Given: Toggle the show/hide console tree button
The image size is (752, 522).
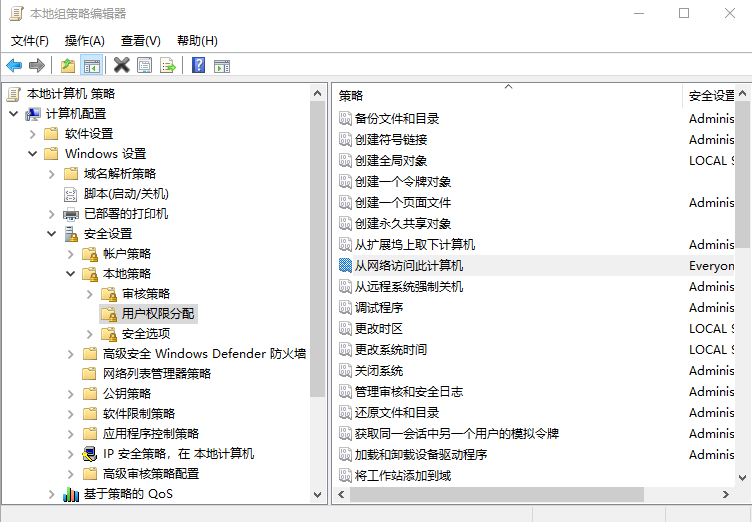Looking at the screenshot, I should (91, 66).
